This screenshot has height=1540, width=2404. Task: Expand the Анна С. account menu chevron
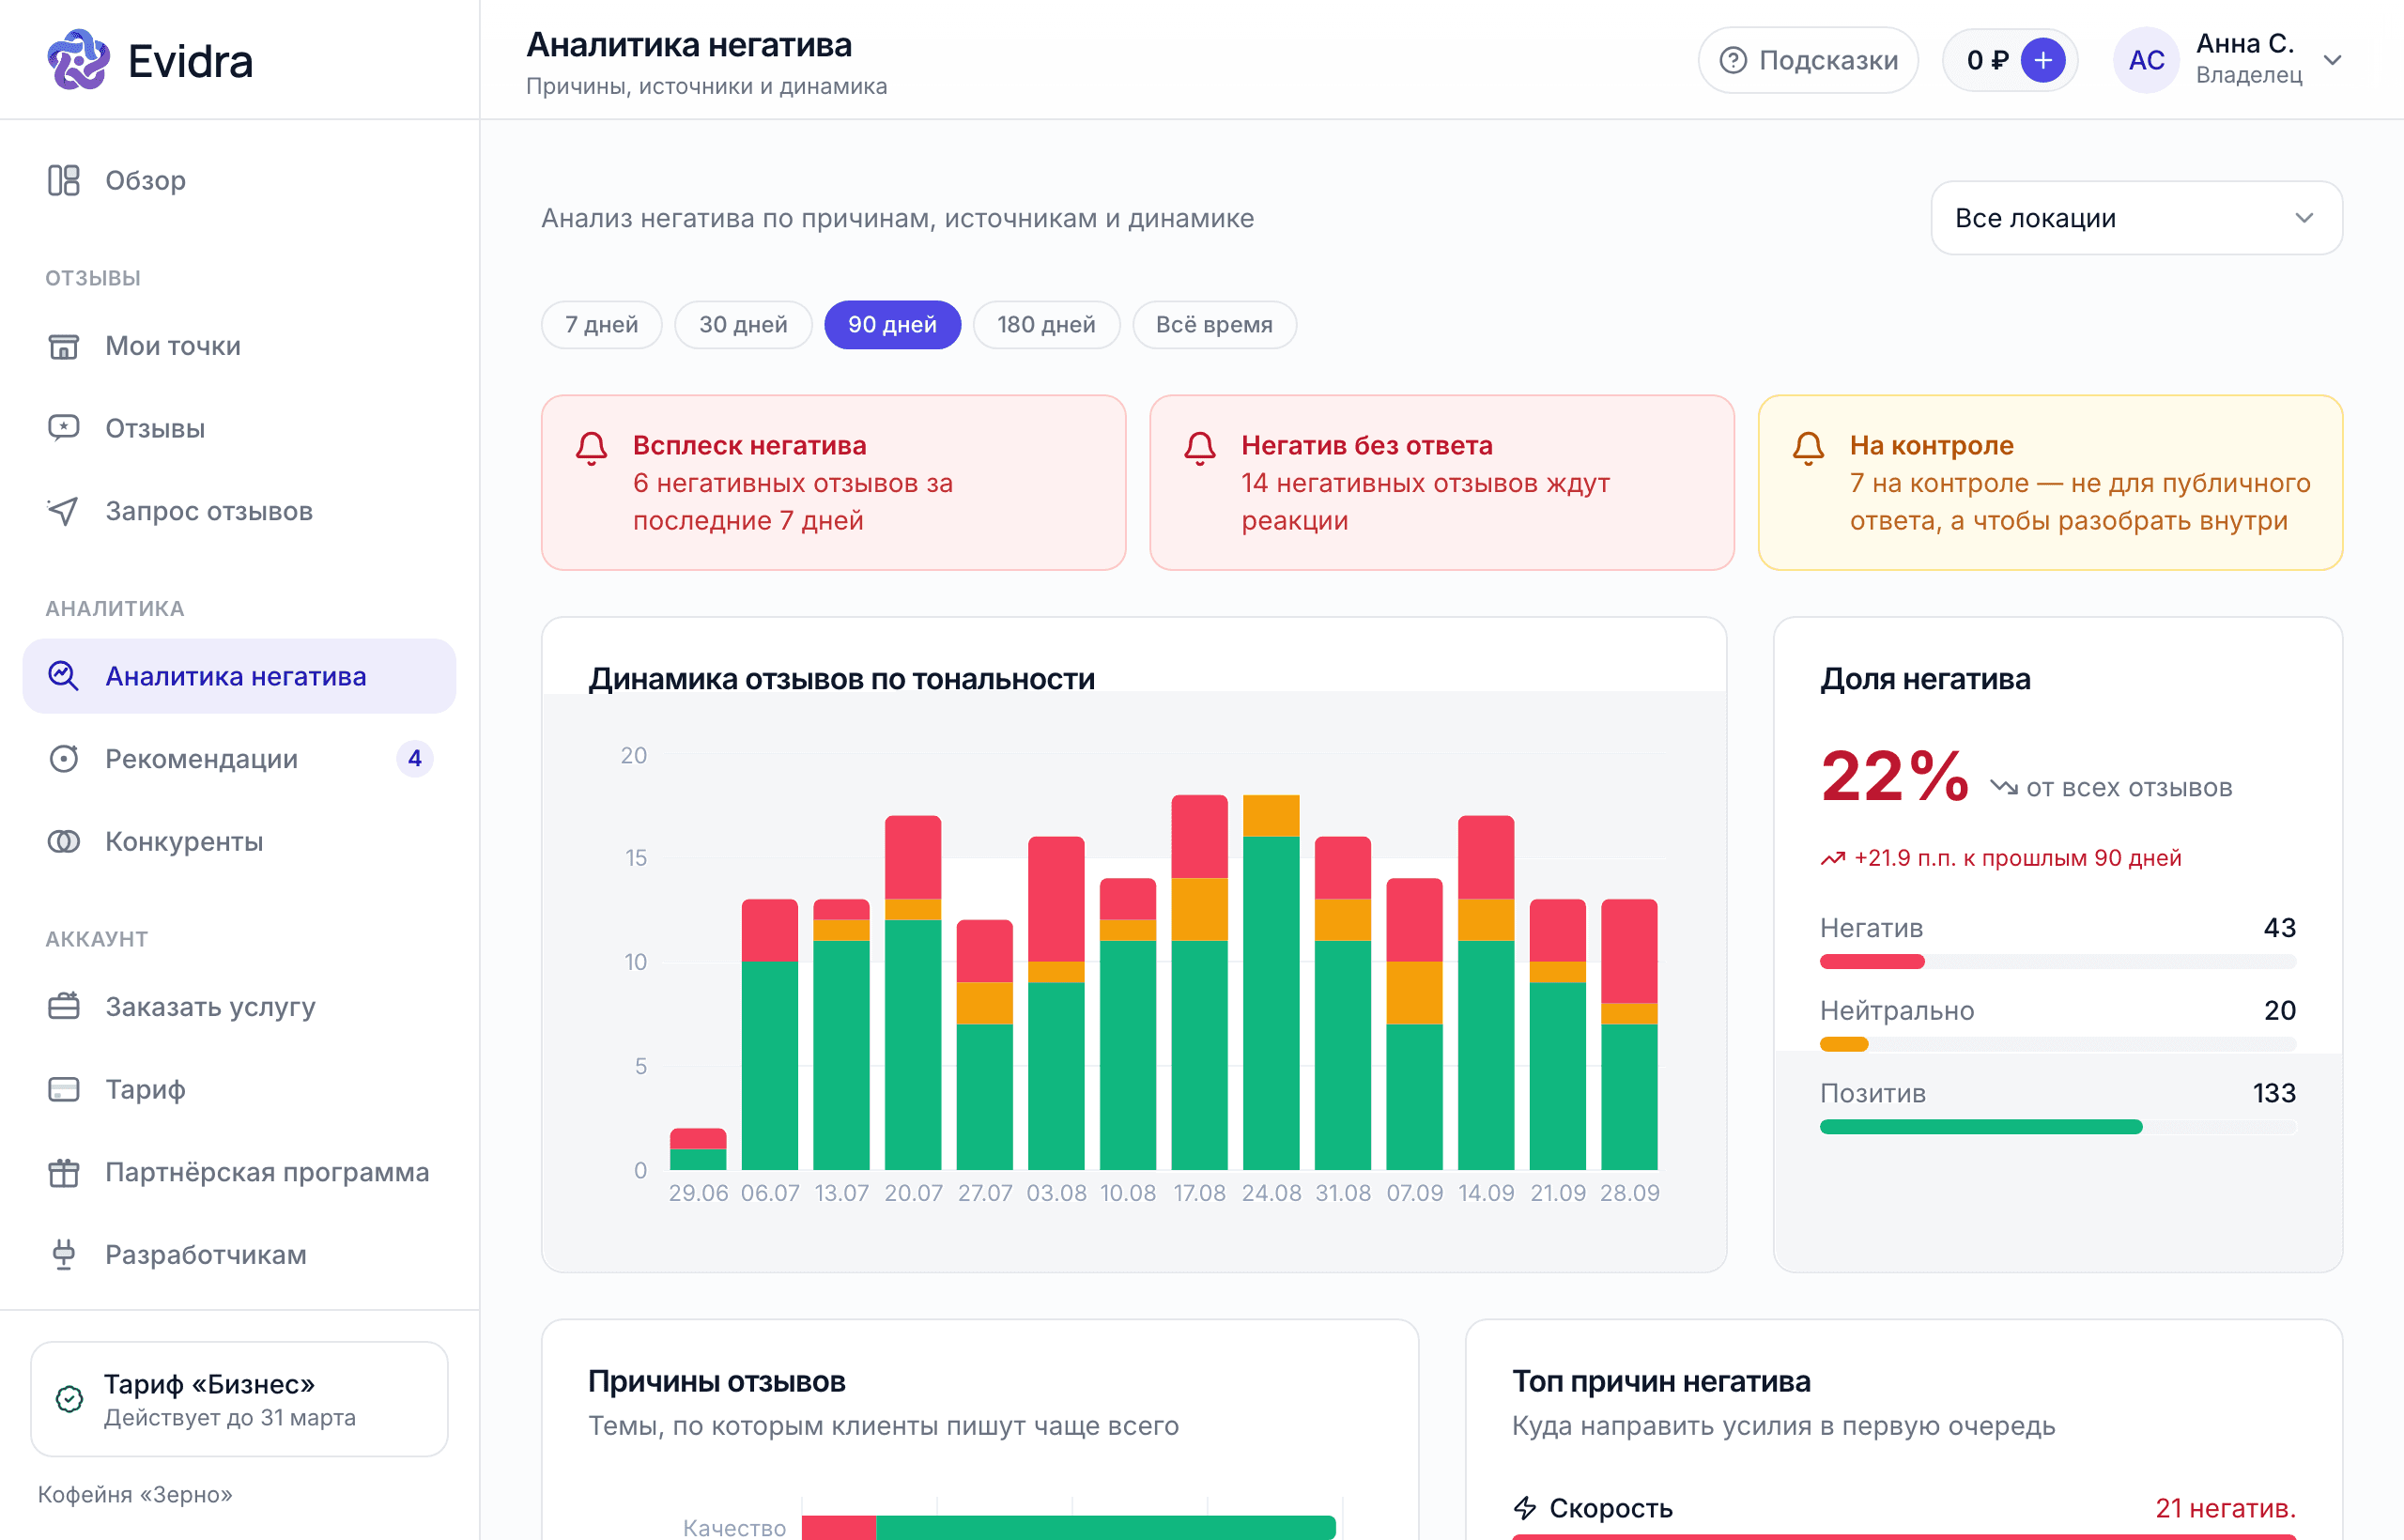coord(2333,60)
